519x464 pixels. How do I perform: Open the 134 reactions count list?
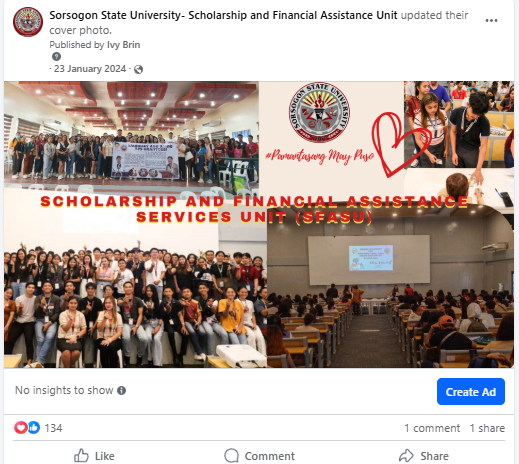click(x=53, y=428)
